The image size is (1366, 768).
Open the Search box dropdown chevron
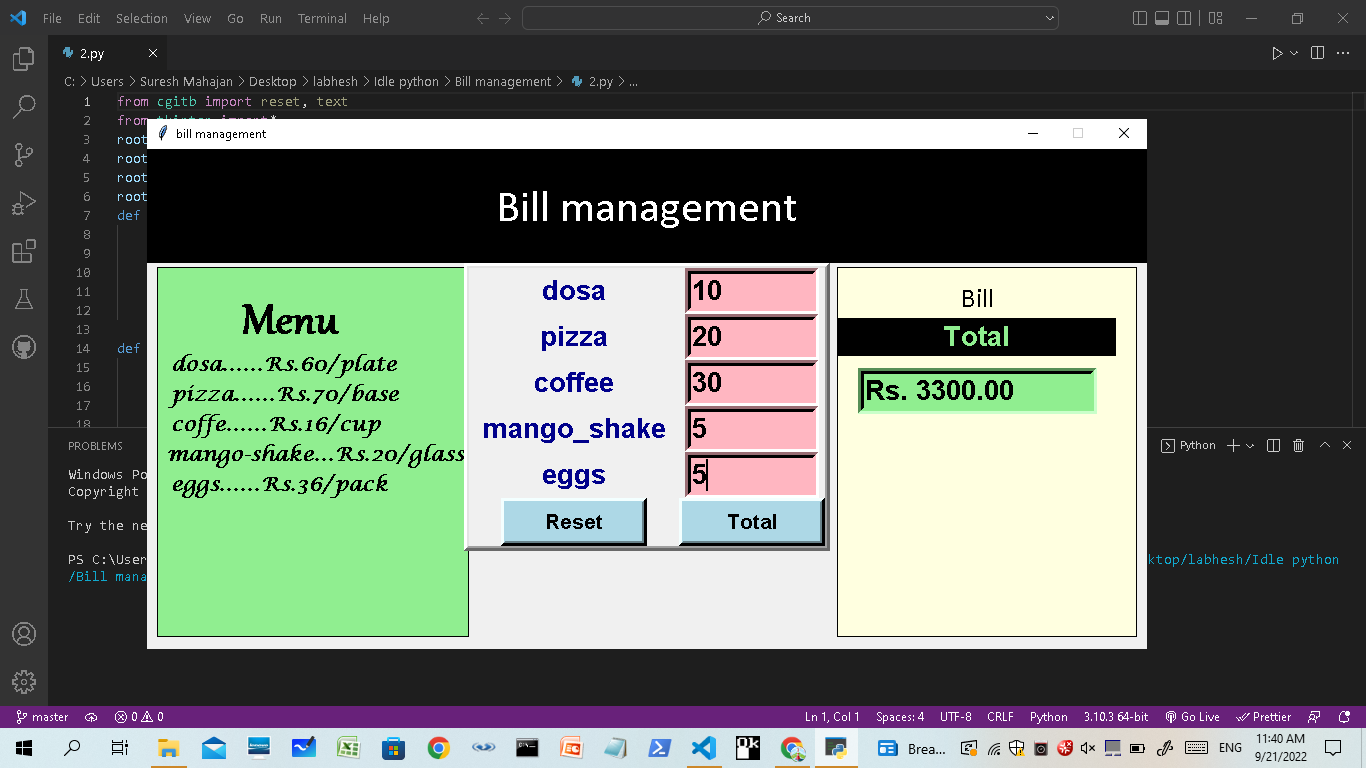(x=1049, y=17)
